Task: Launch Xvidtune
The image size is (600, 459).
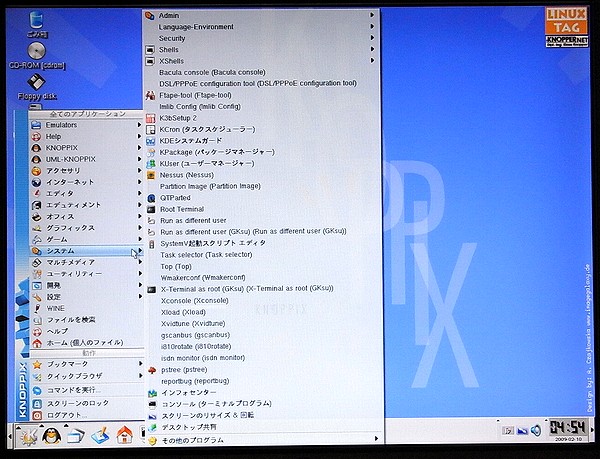Action: click(193, 324)
